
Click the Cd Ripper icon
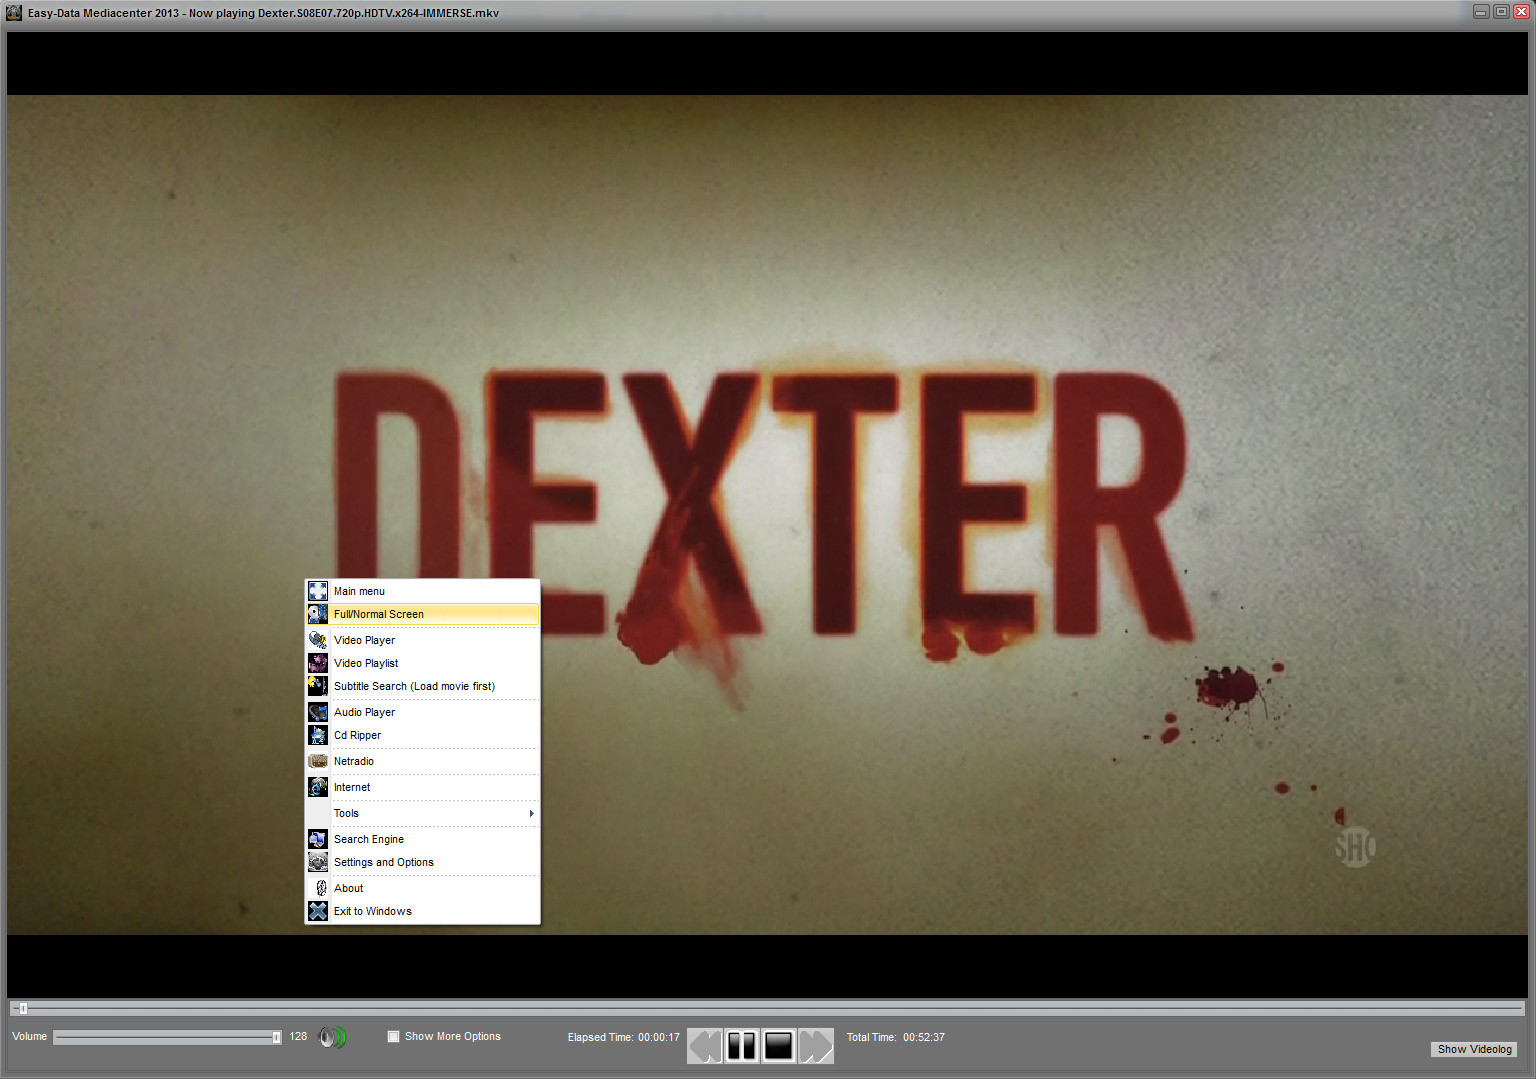(318, 735)
